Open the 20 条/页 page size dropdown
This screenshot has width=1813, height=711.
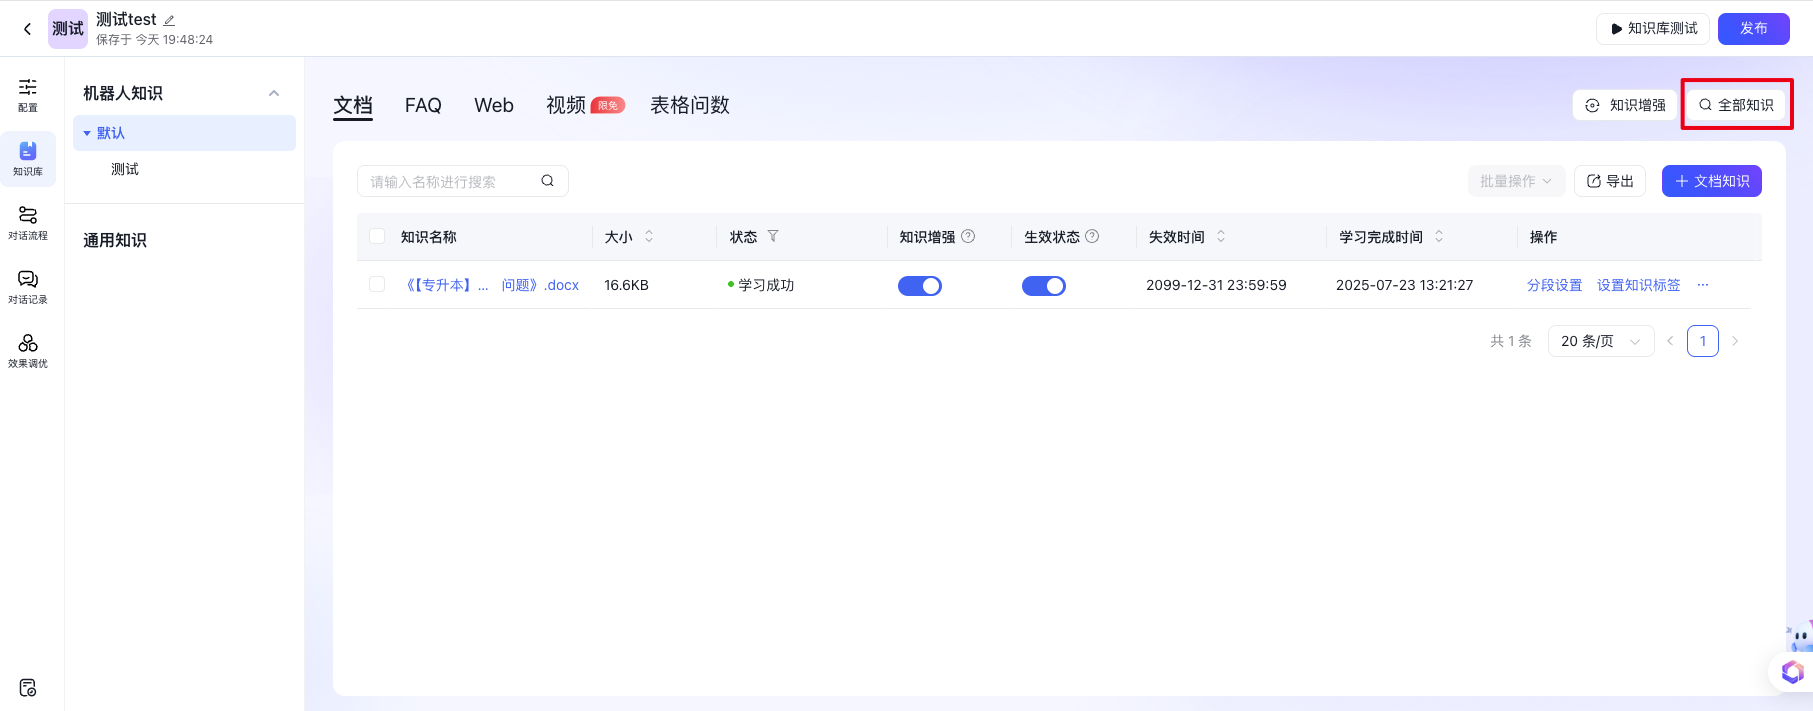[x=1600, y=341]
